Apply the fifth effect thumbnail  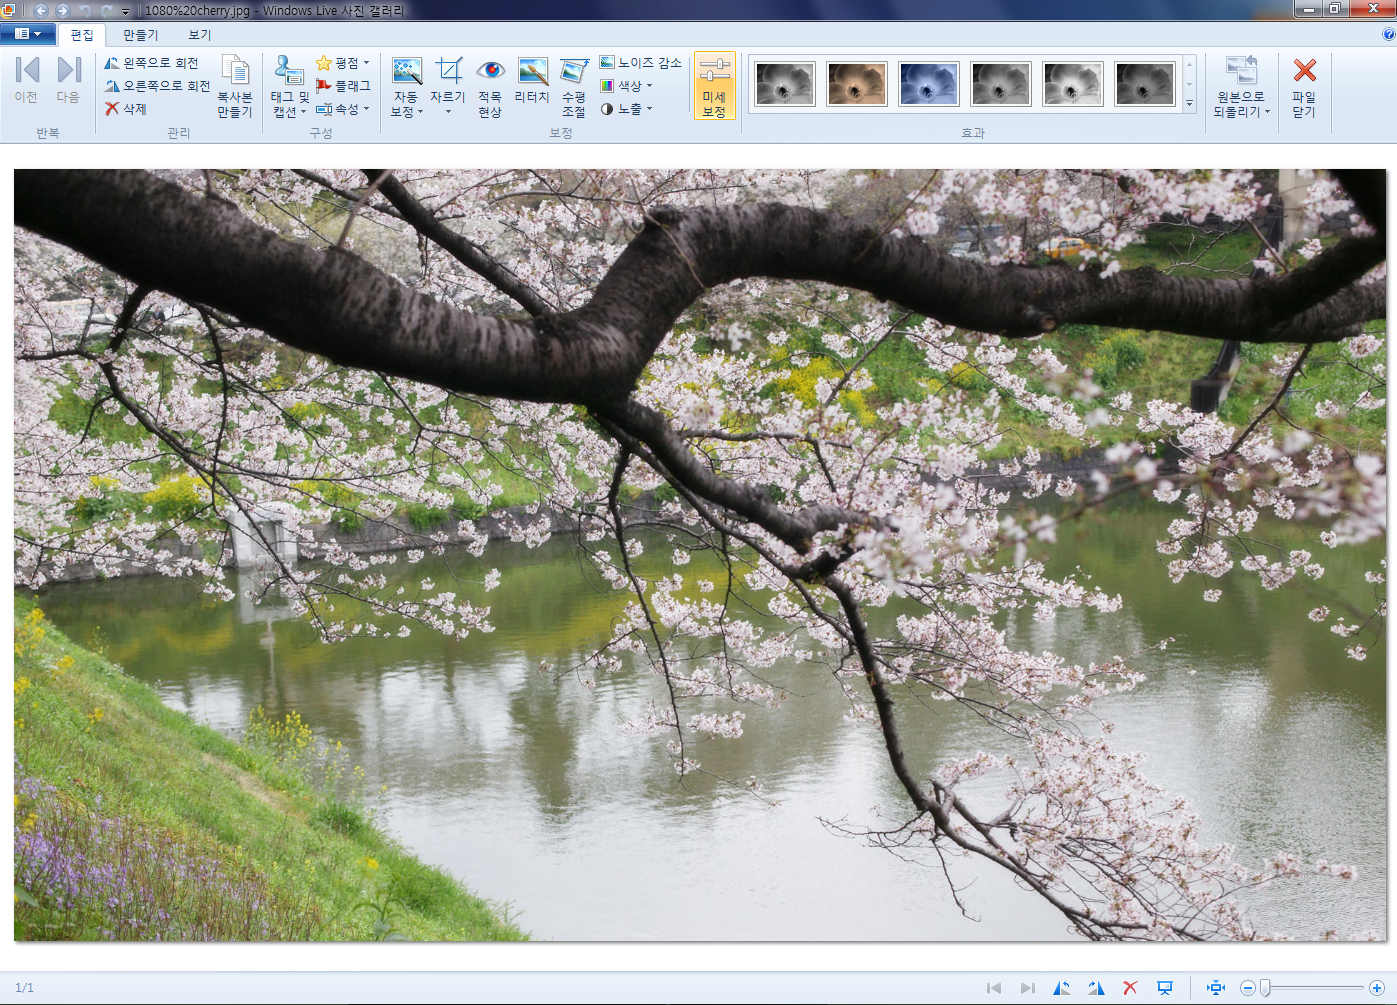(x=1073, y=84)
